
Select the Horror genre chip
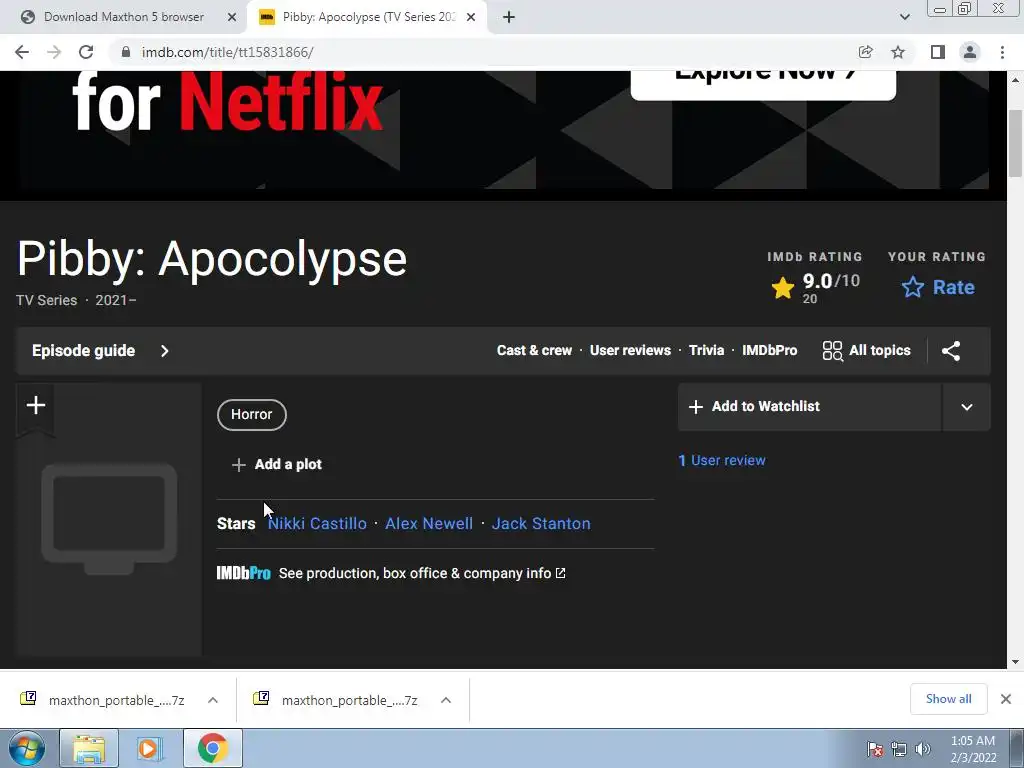(x=251, y=415)
